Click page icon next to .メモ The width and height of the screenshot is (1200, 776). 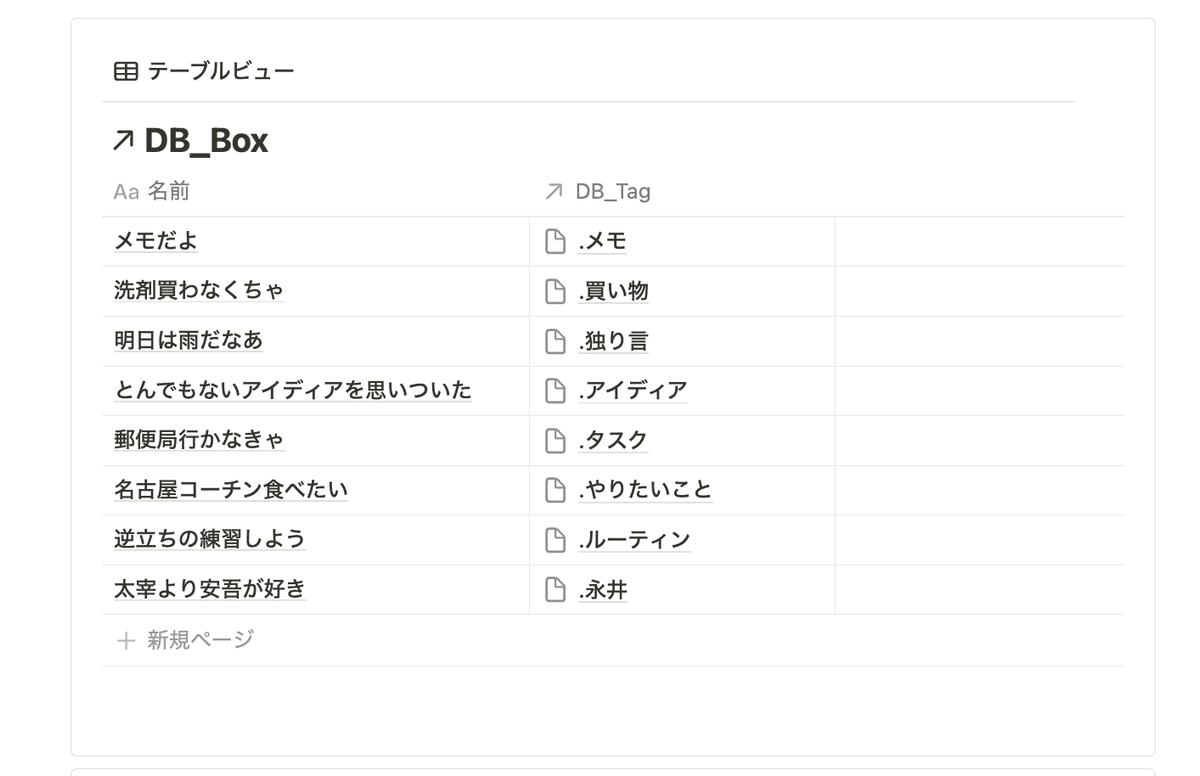pos(555,241)
